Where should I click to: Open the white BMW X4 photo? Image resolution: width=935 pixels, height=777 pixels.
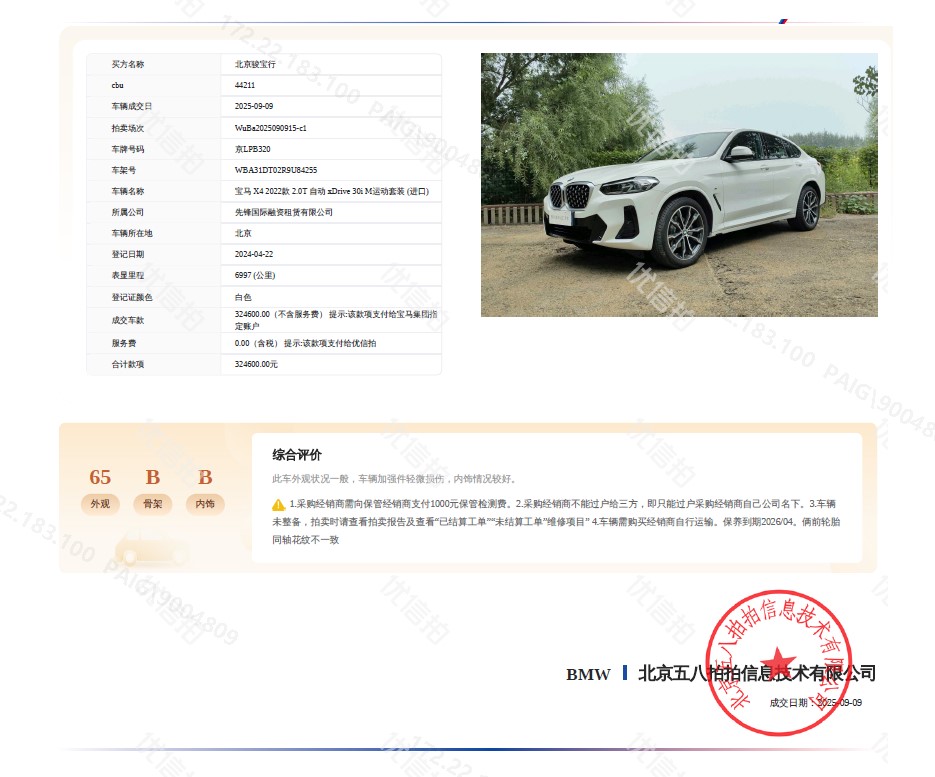coord(679,185)
